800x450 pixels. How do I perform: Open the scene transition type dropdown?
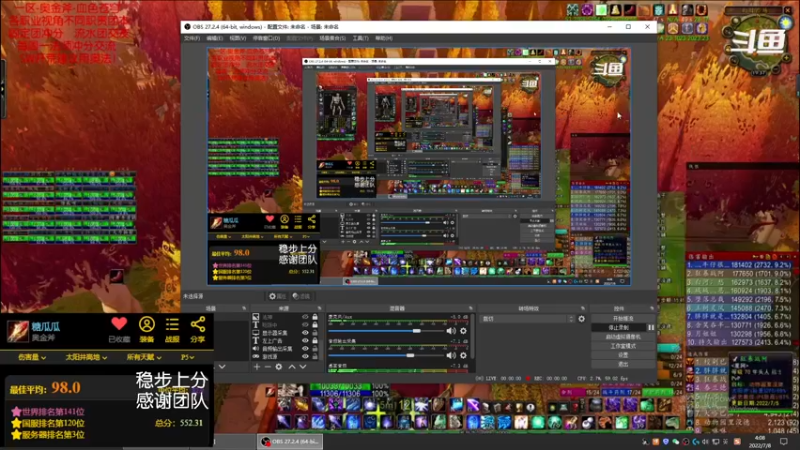point(528,319)
